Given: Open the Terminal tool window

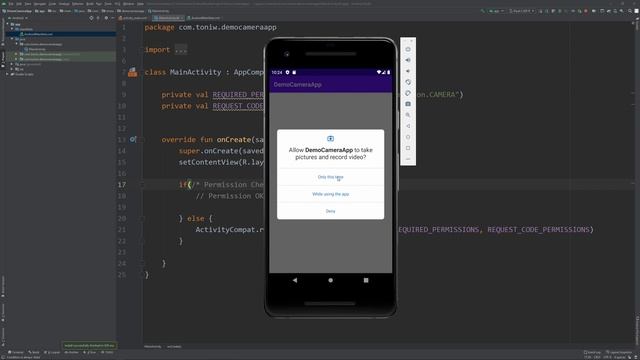Looking at the screenshot, I should point(16,352).
